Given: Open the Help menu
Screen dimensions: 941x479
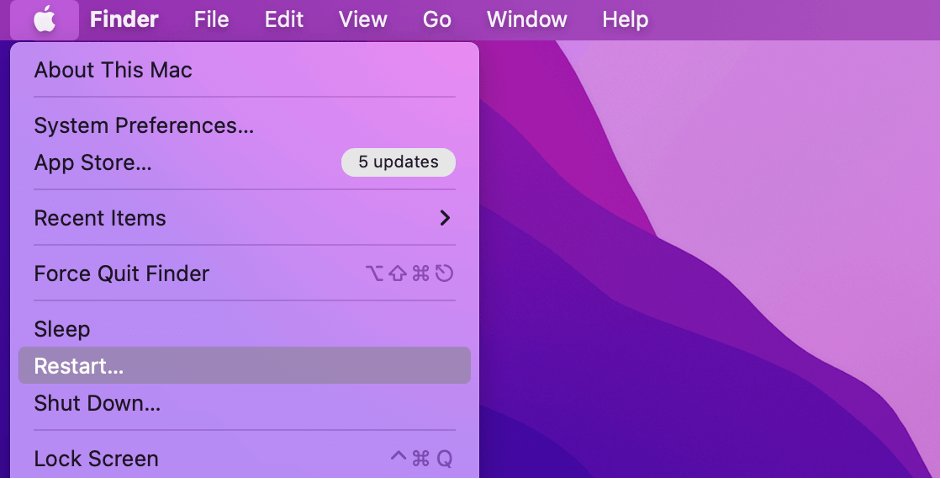Looking at the screenshot, I should coord(625,19).
